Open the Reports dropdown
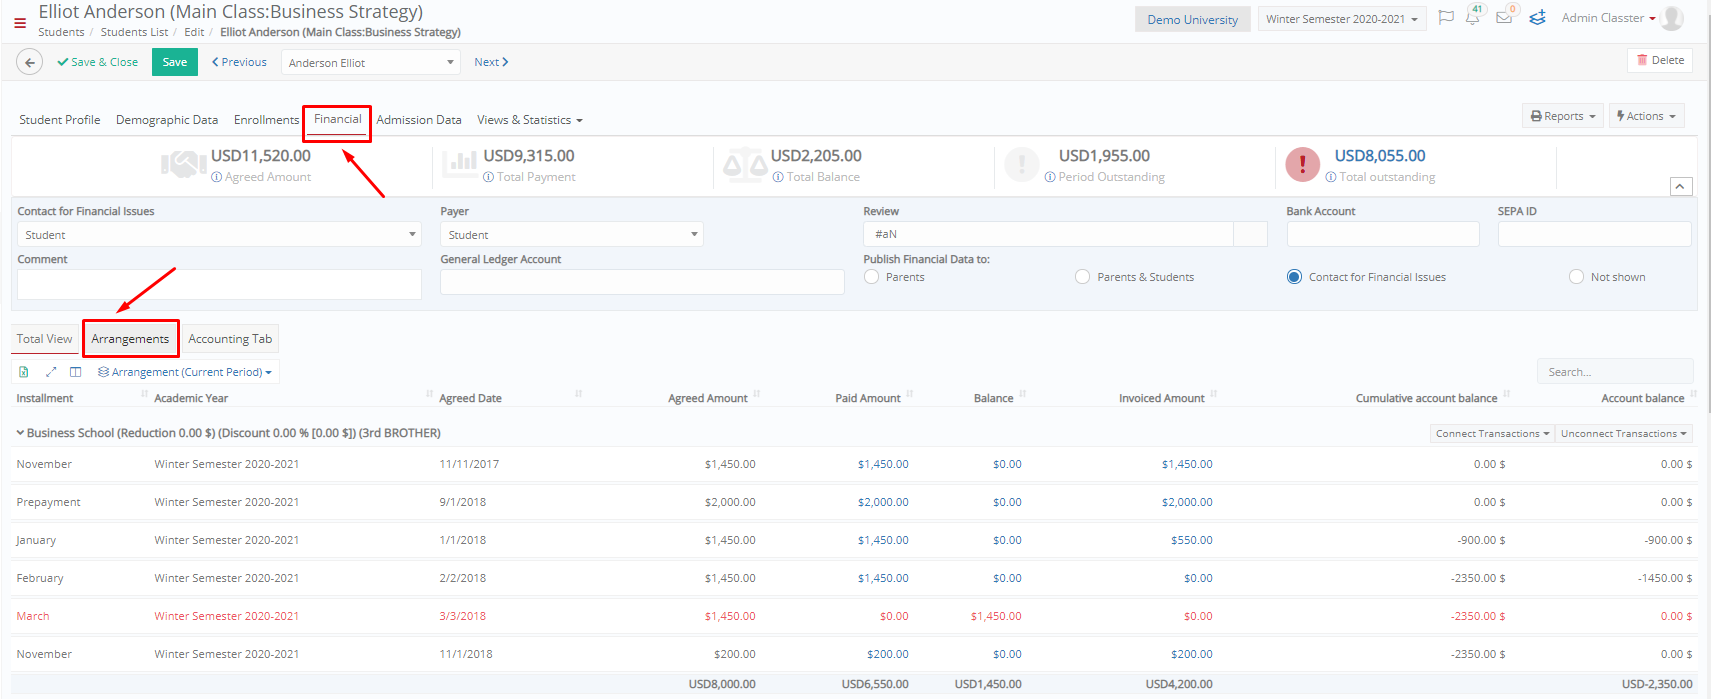 coord(1563,116)
